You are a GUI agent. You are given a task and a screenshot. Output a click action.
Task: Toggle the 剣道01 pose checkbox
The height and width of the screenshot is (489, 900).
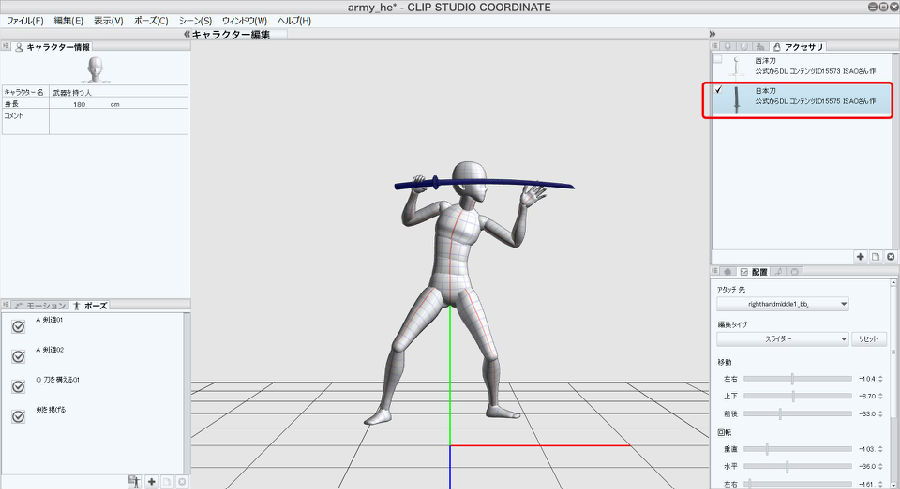(x=18, y=327)
